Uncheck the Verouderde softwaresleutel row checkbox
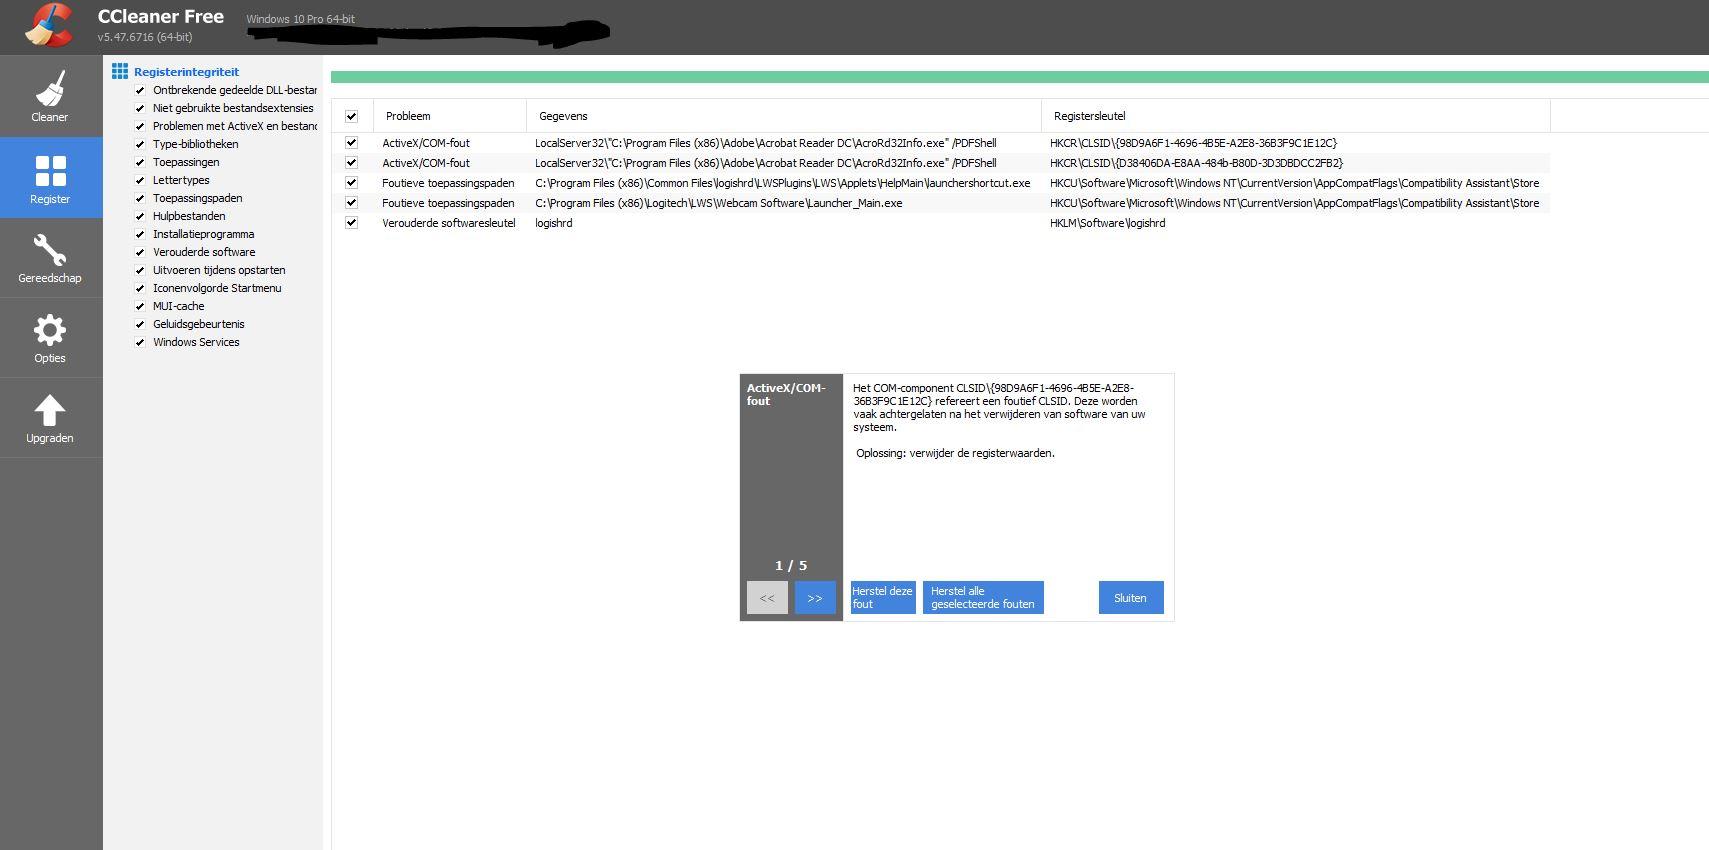This screenshot has width=1709, height=850. (351, 223)
